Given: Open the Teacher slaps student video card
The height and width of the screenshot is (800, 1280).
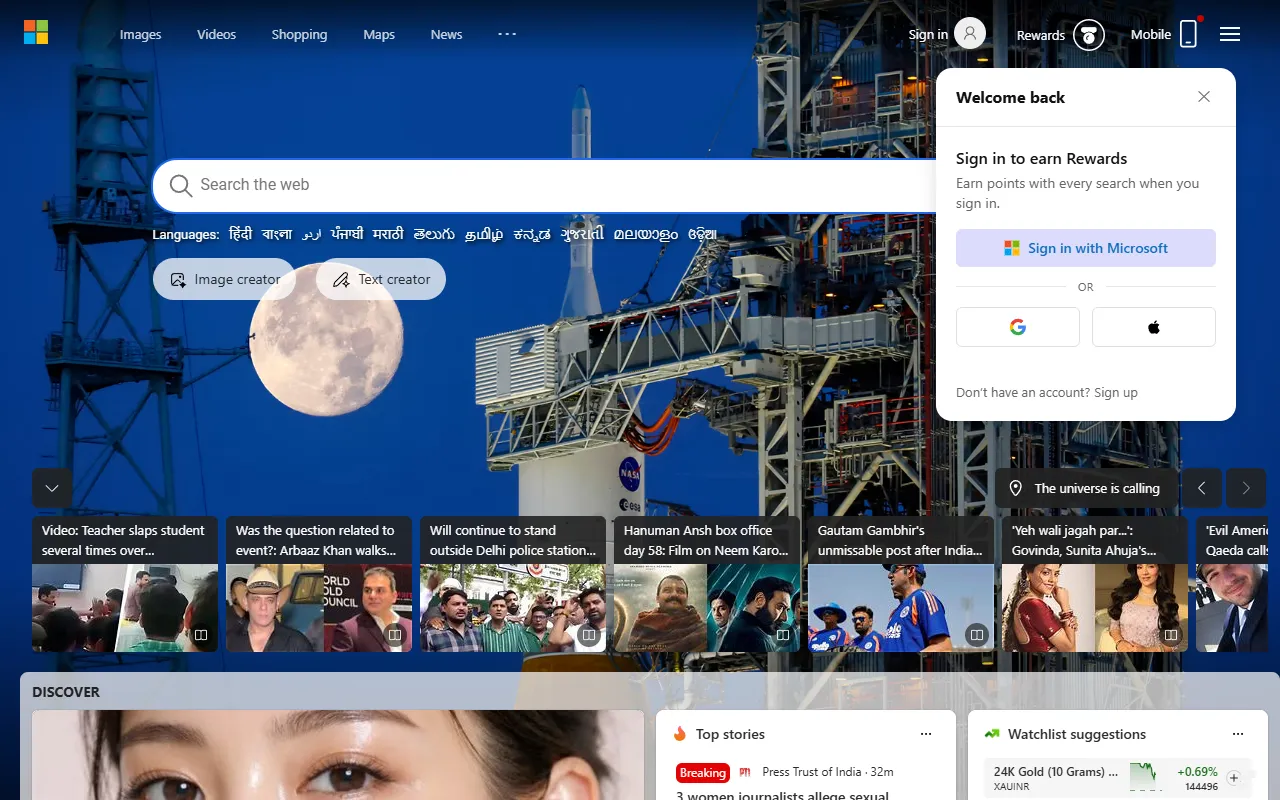Looking at the screenshot, I should tap(125, 584).
